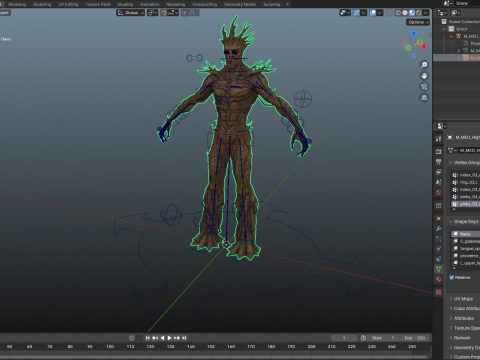
Task: Open the View Layer properties tab
Action: (439, 172)
